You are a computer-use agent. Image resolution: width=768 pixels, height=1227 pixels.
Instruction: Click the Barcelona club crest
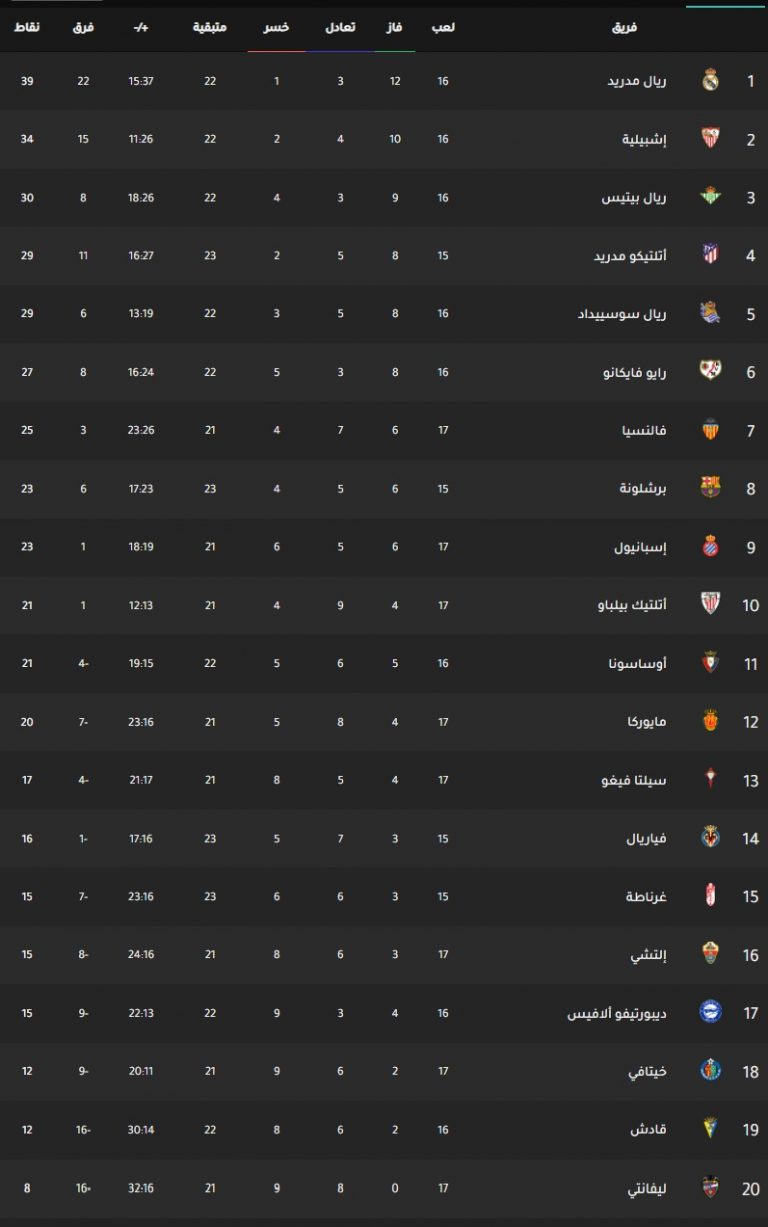pyautogui.click(x=710, y=488)
